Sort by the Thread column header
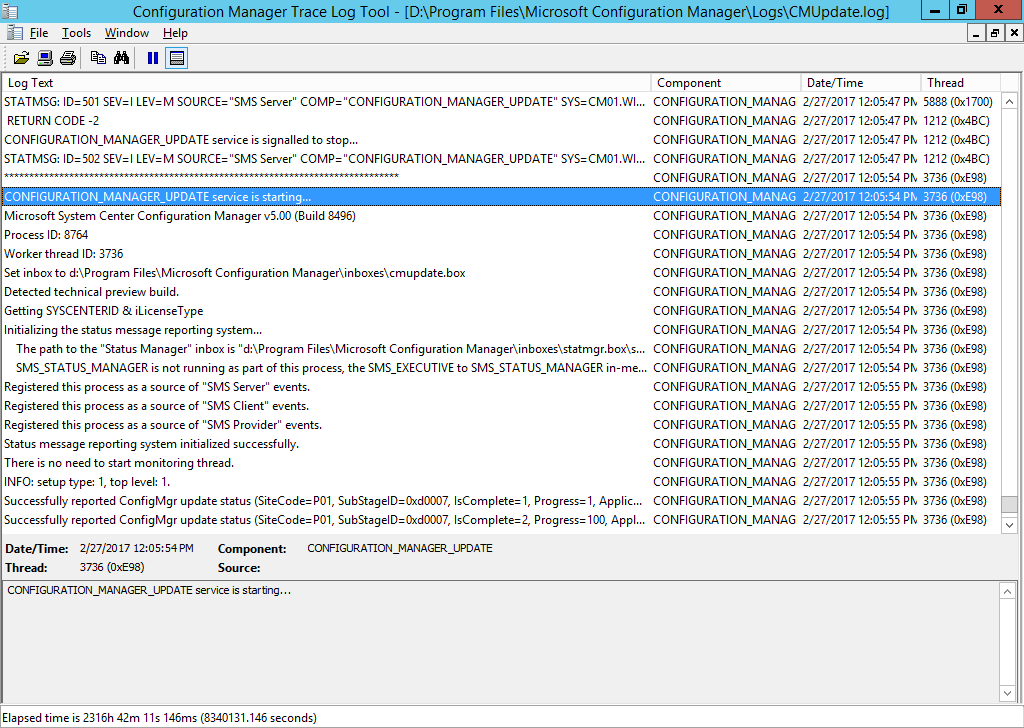This screenshot has height=728, width=1024. coord(960,83)
